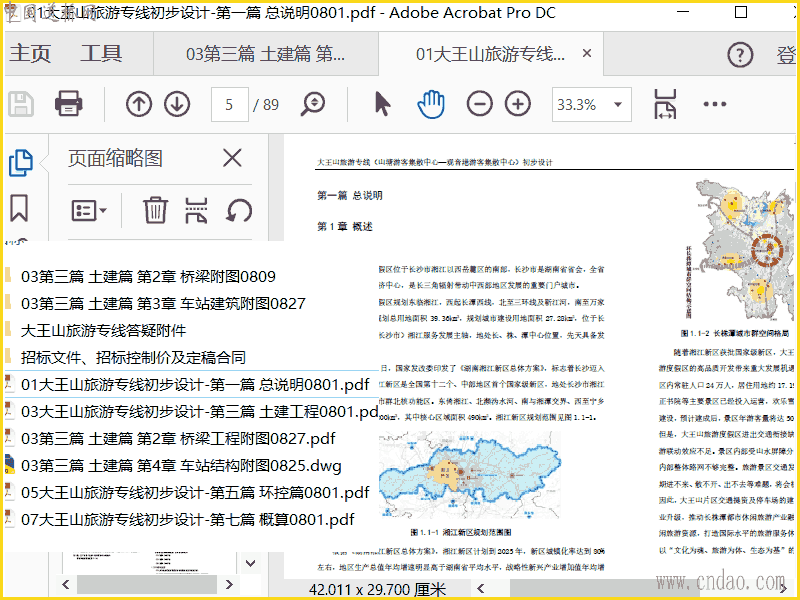Switch to the 03第三篇 土建篇 document tab
800x600 pixels.
[x=266, y=54]
